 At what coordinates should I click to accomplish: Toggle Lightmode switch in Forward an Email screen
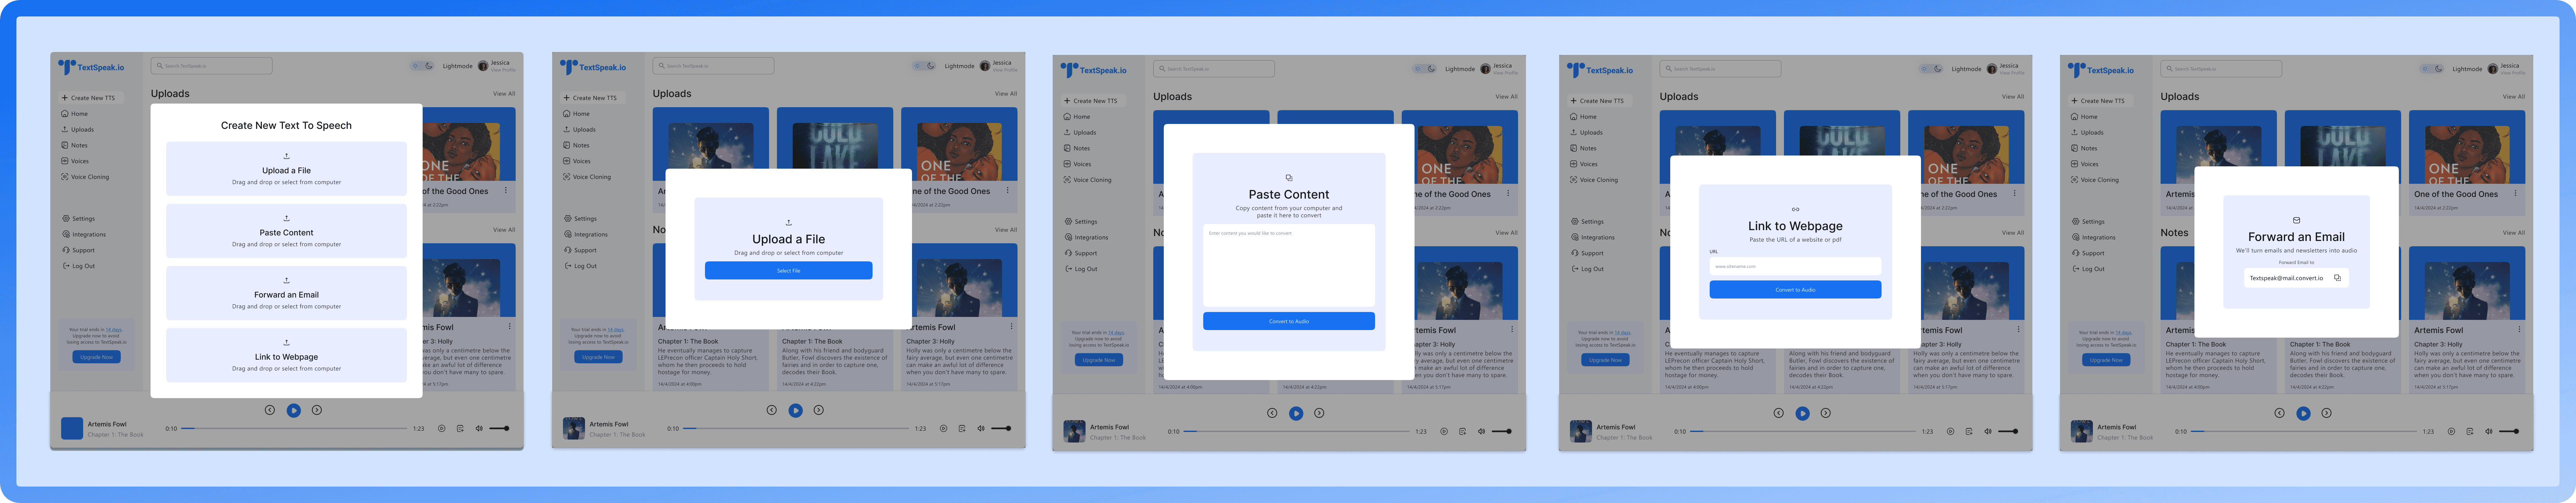2432,69
